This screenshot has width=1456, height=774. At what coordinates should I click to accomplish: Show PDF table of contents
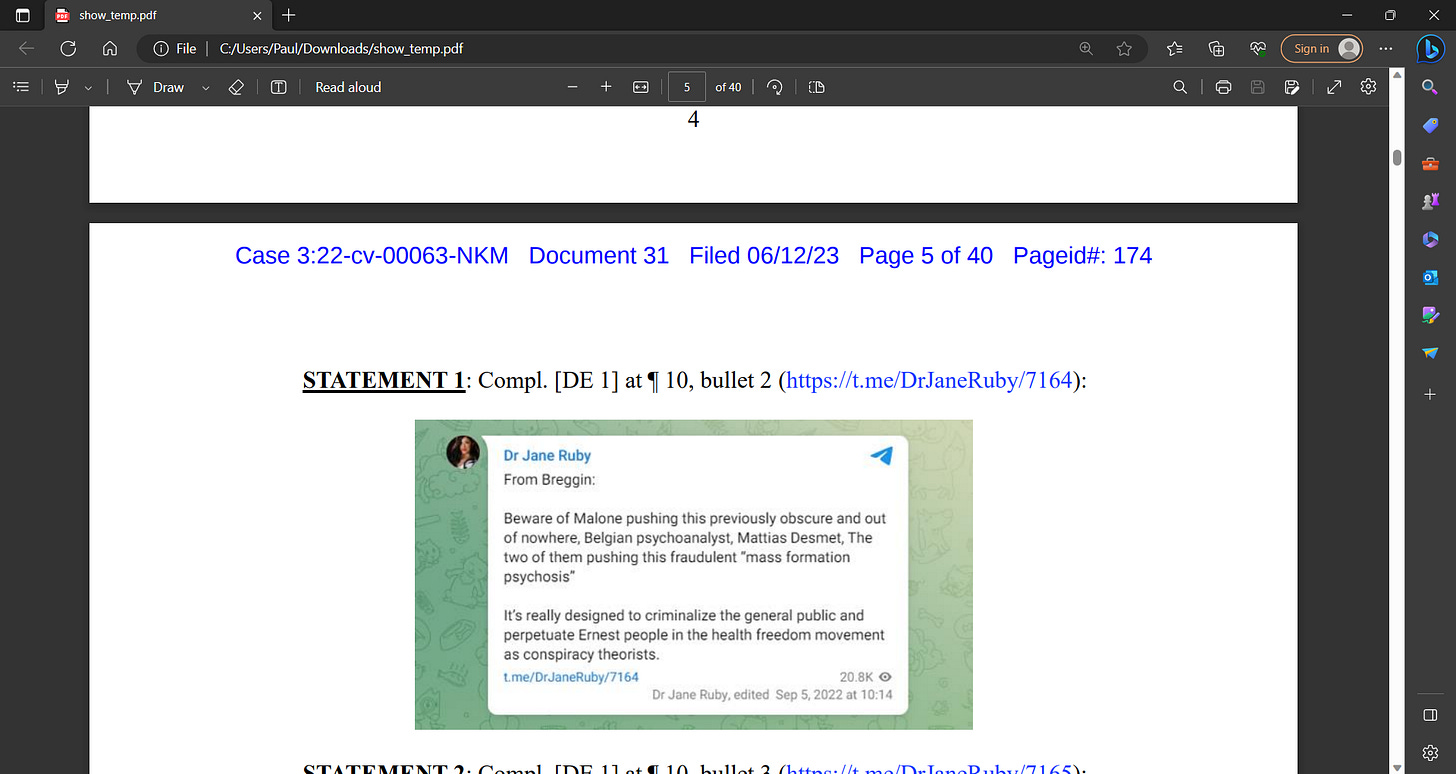tap(20, 87)
